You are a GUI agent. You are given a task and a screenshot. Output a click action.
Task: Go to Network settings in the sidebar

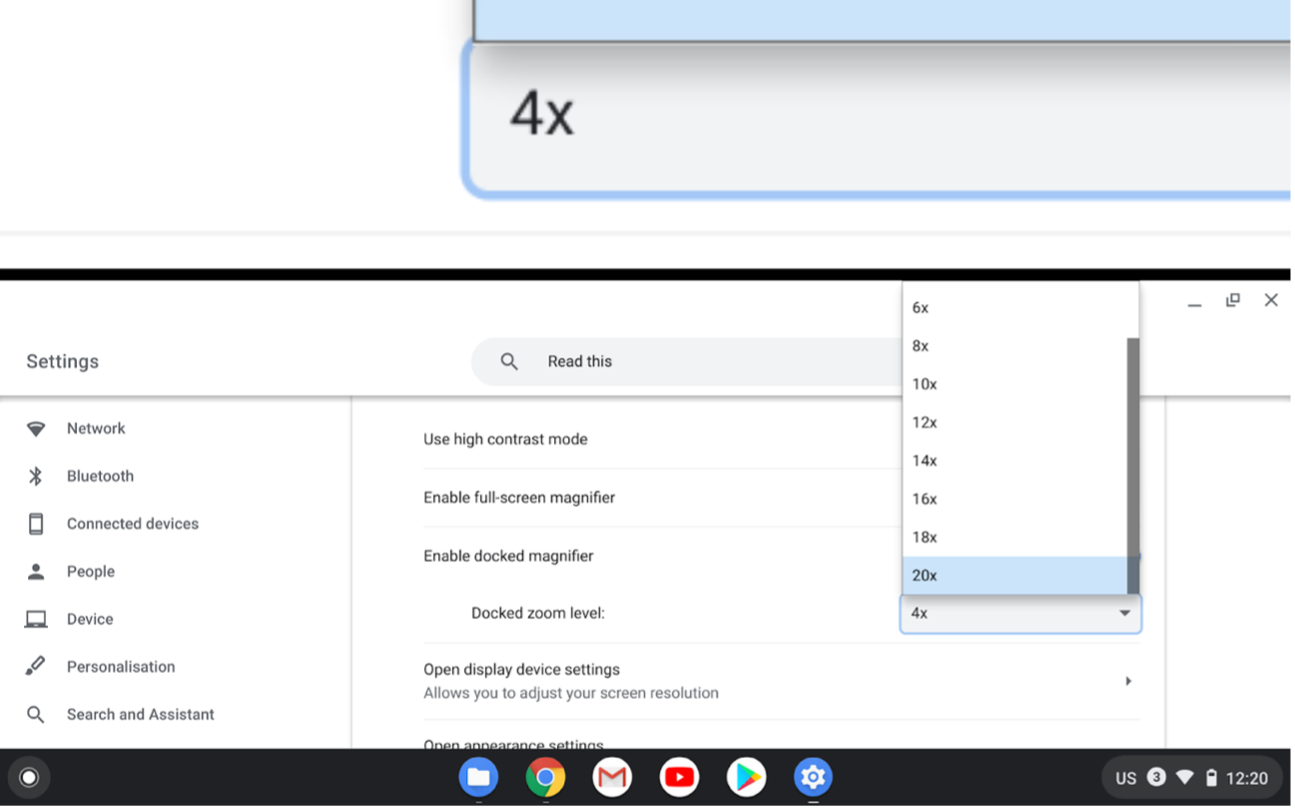pos(96,428)
